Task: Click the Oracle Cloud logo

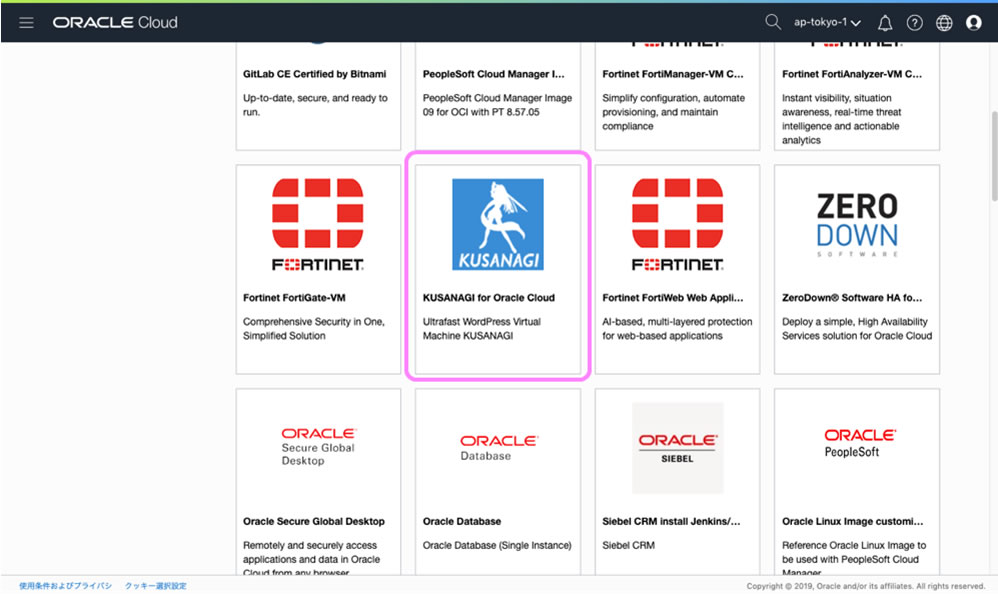Action: (115, 22)
